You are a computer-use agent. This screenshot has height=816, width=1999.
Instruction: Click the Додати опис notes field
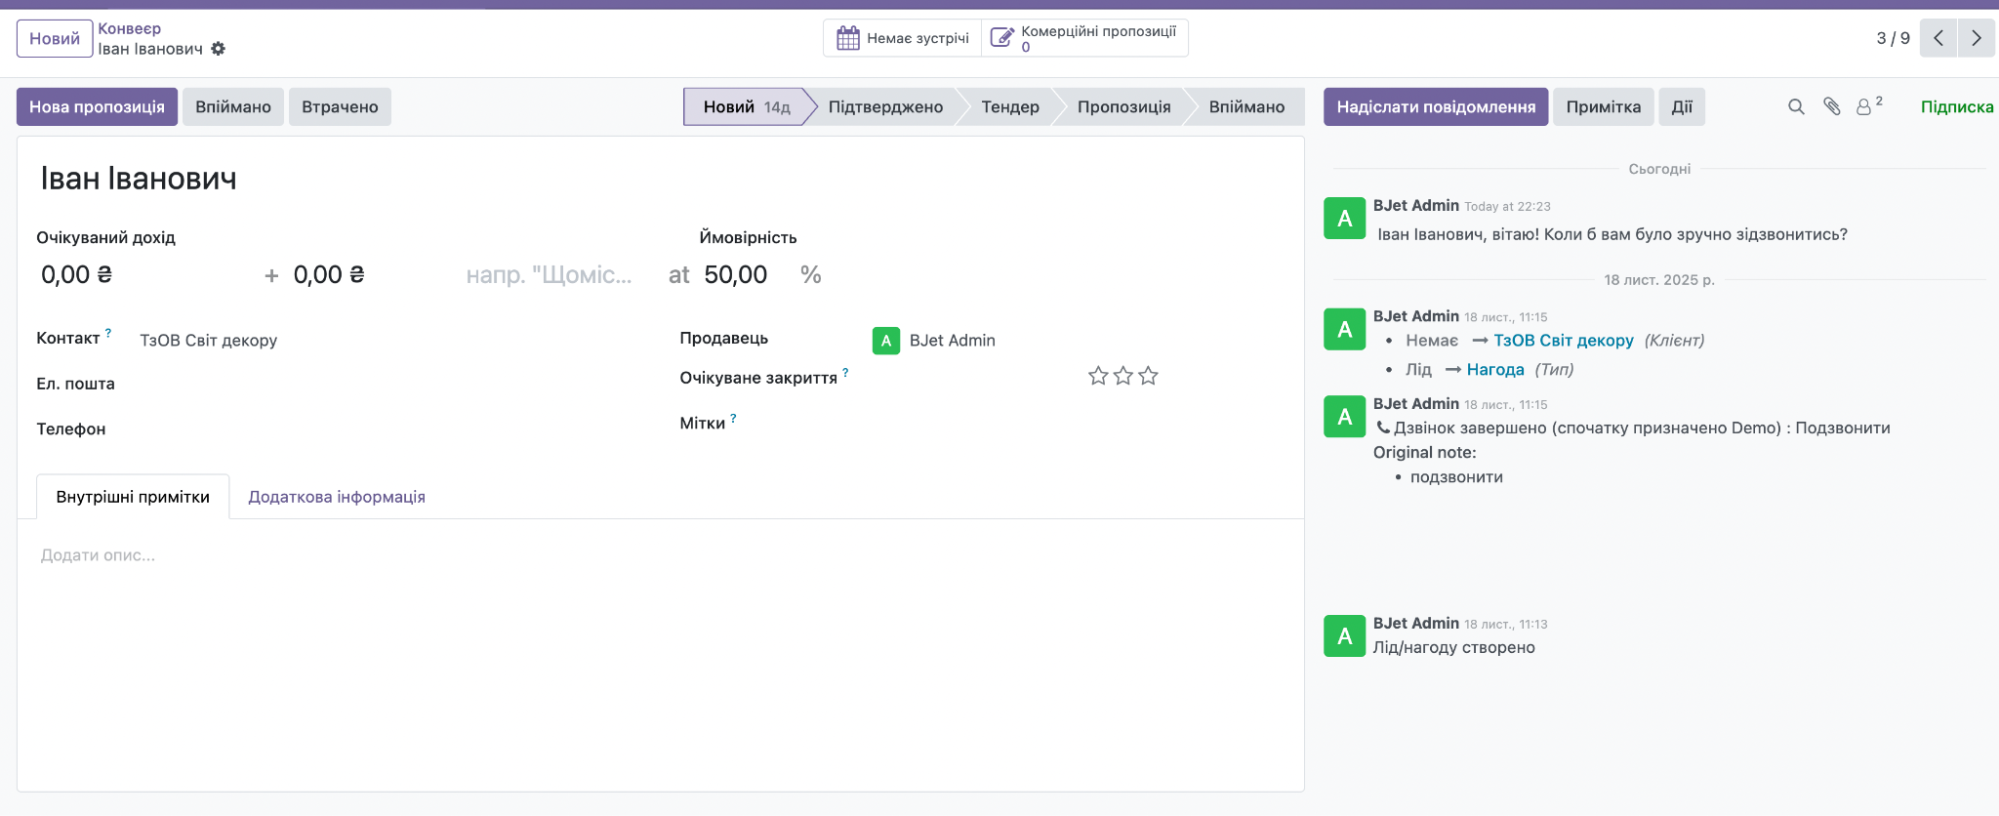point(98,555)
